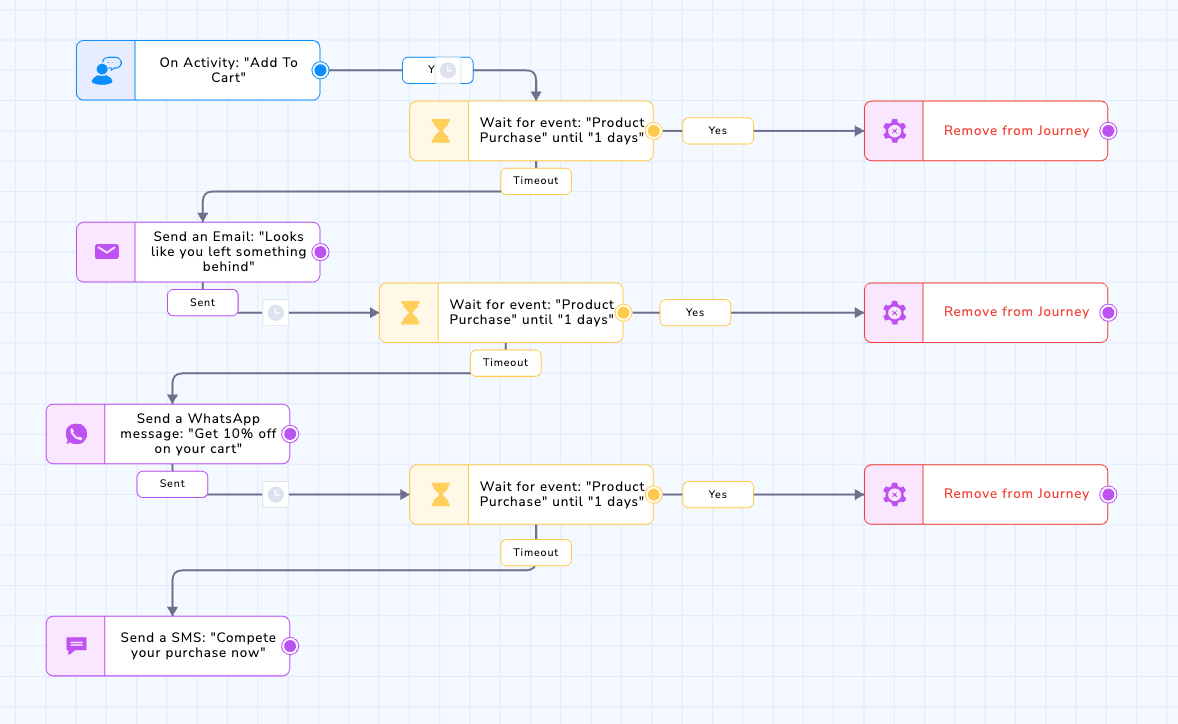This screenshot has height=724, width=1178.
Task: Select the Yes label on the middle wait branch
Action: (695, 312)
